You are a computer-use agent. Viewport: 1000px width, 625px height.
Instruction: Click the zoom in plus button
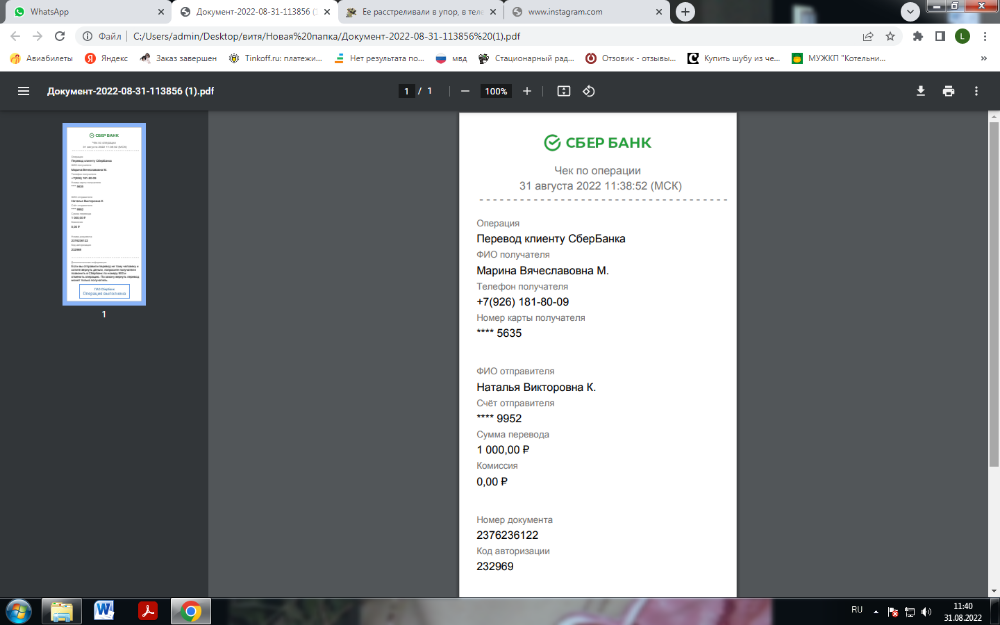[x=527, y=91]
